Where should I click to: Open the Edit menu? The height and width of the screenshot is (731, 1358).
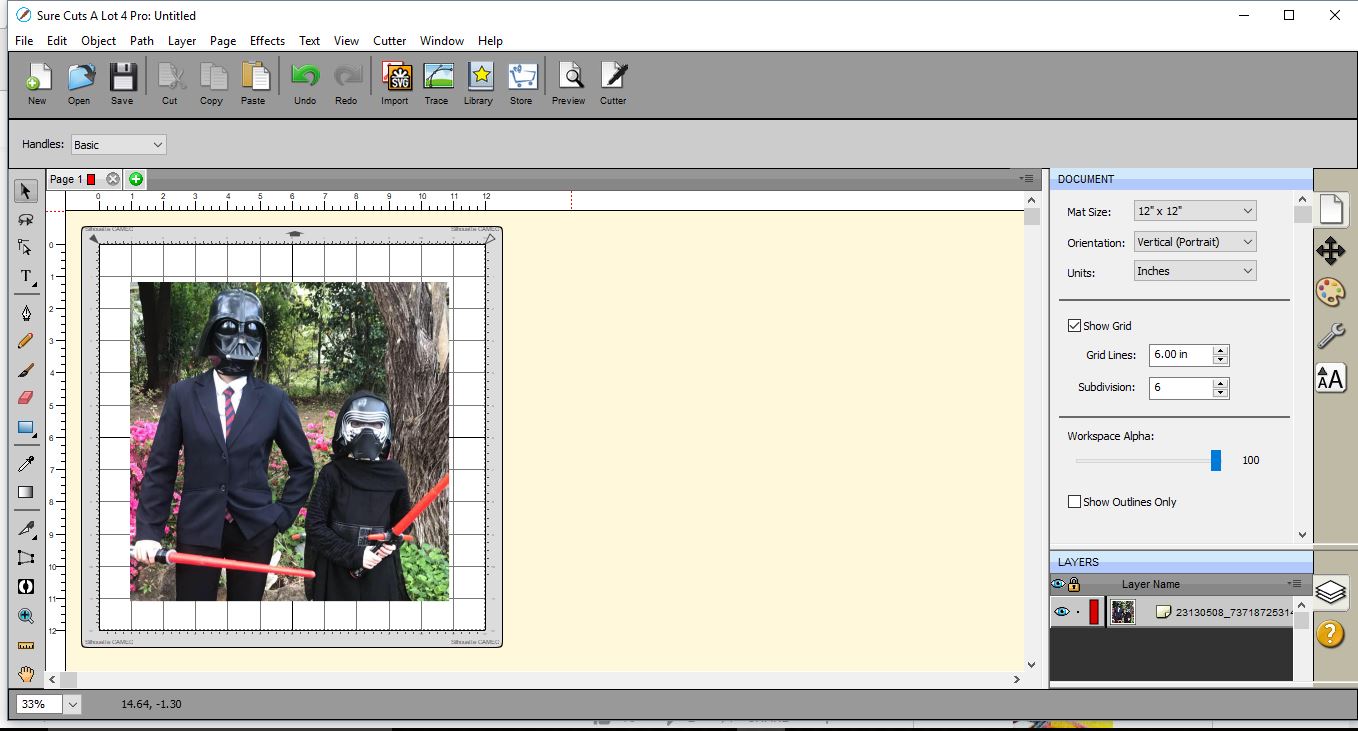[x=57, y=41]
